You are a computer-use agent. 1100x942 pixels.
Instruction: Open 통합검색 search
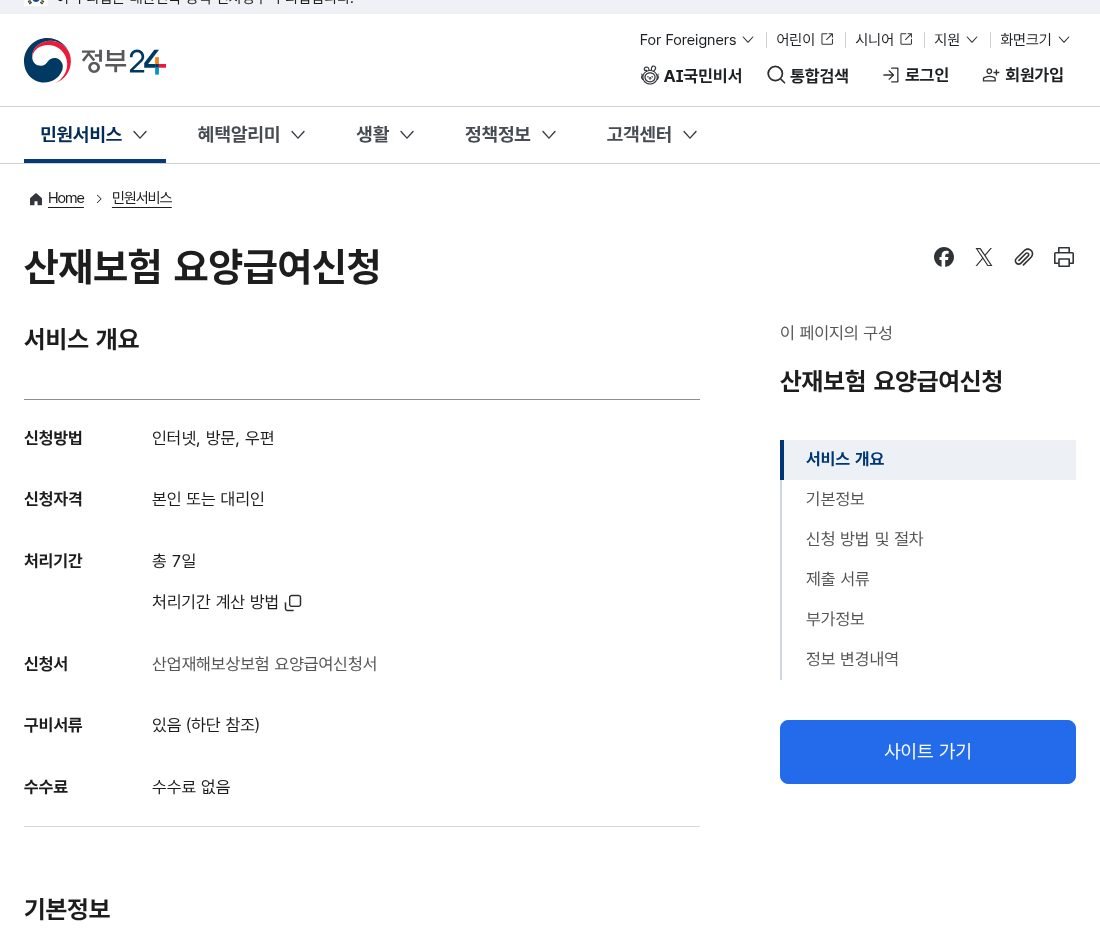(807, 75)
